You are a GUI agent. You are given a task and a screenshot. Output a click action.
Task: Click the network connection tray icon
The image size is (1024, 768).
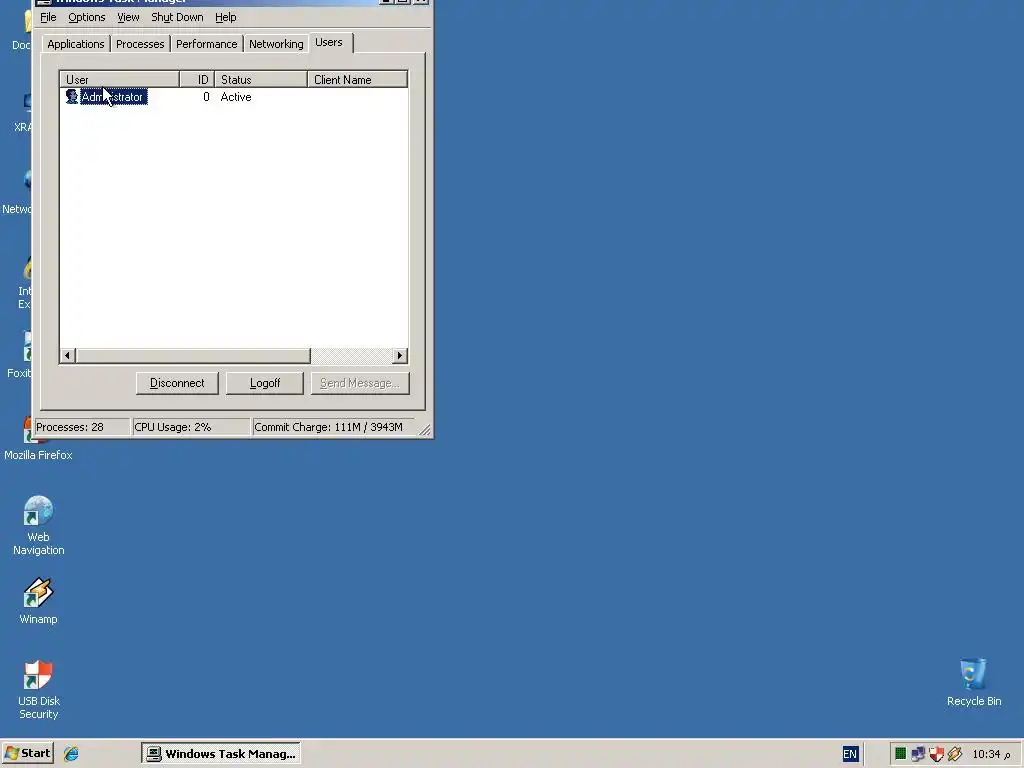pyautogui.click(x=918, y=754)
